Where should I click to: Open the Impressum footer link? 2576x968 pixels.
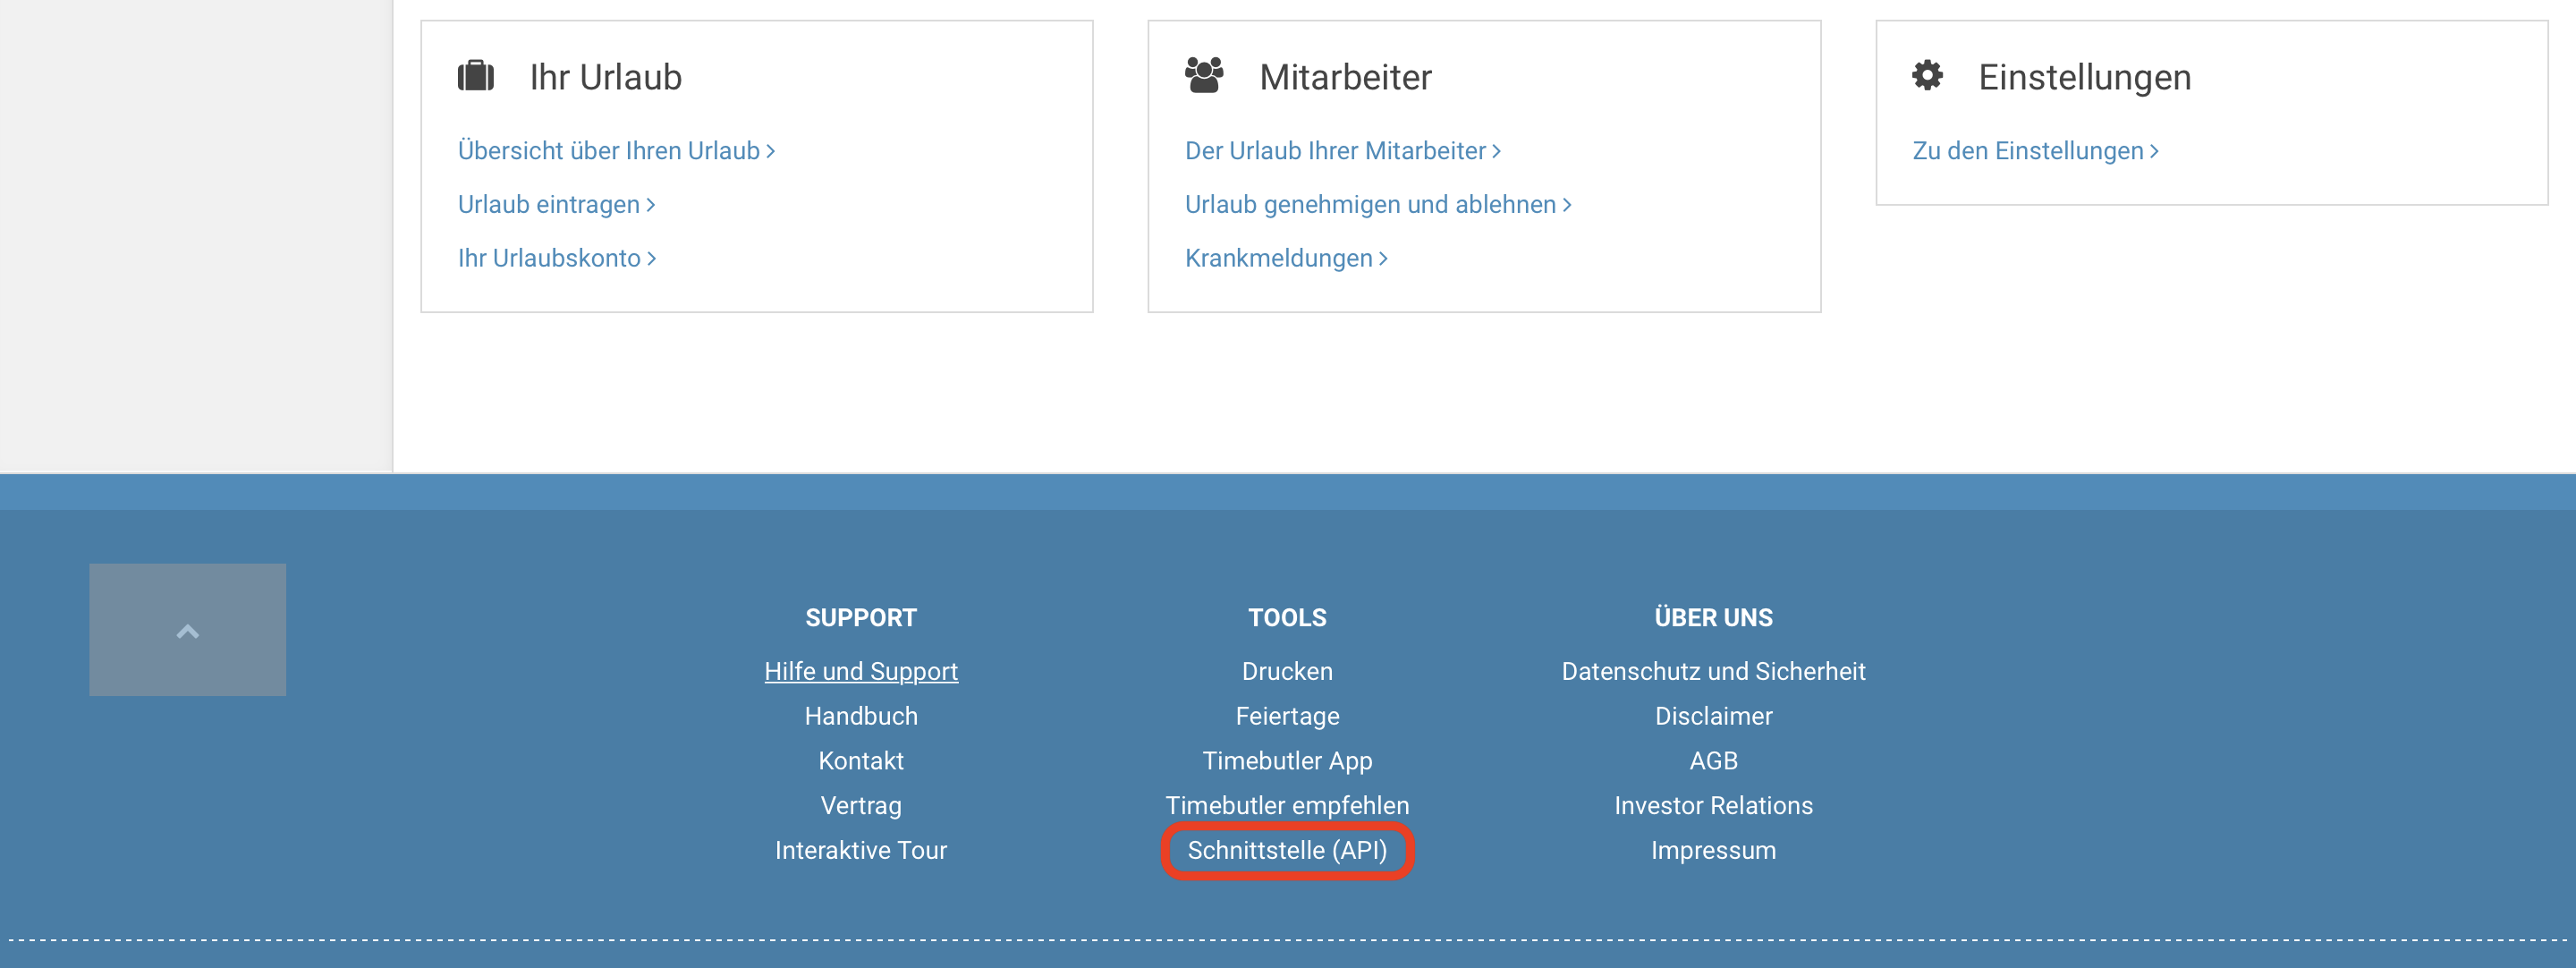coord(1713,850)
